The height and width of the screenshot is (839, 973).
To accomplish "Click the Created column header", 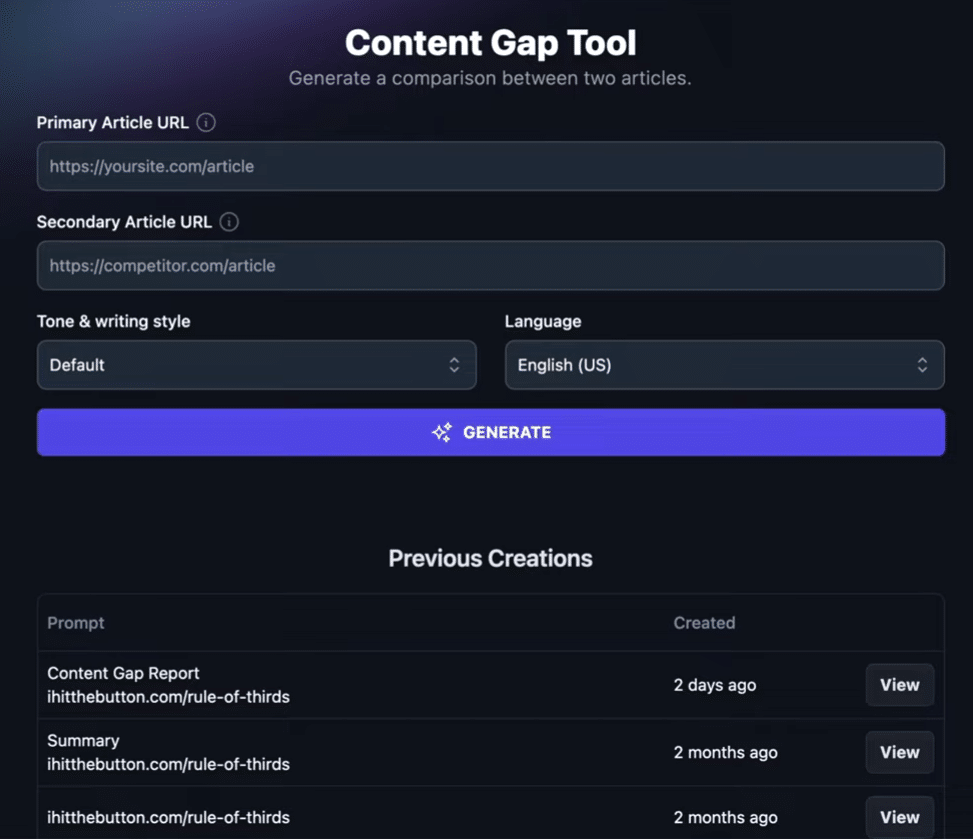I will 704,622.
